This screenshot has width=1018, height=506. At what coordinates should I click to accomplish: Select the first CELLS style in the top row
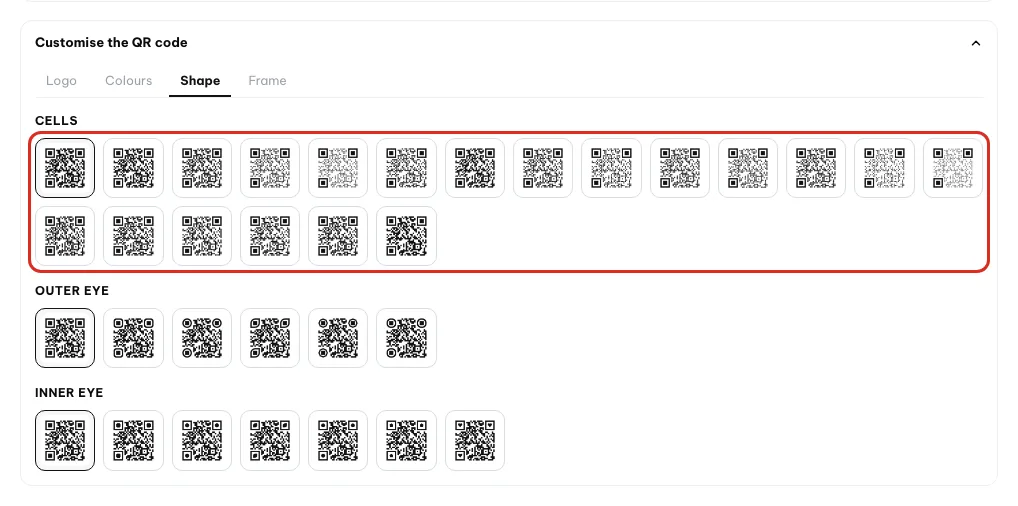click(65, 168)
